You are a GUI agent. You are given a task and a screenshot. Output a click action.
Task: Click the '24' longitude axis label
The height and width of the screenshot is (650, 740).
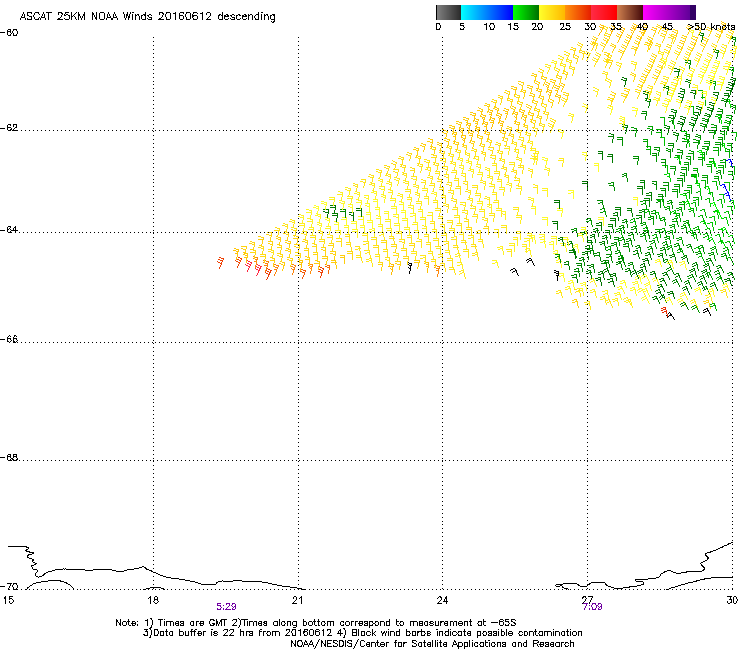pyautogui.click(x=442, y=600)
